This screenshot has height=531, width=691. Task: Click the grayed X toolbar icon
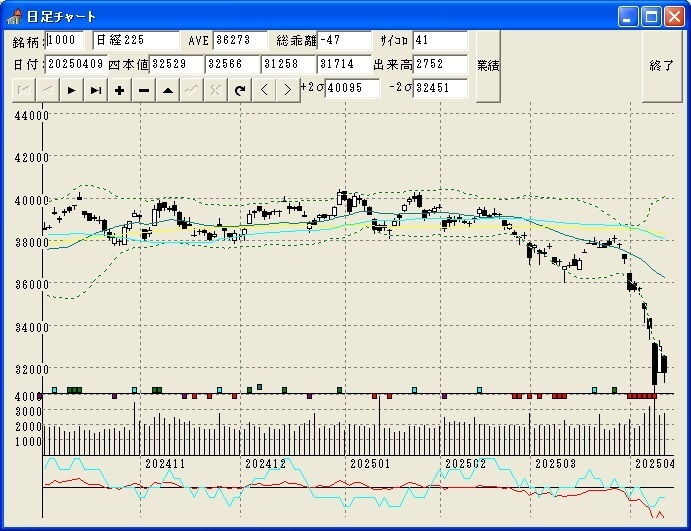click(215, 90)
